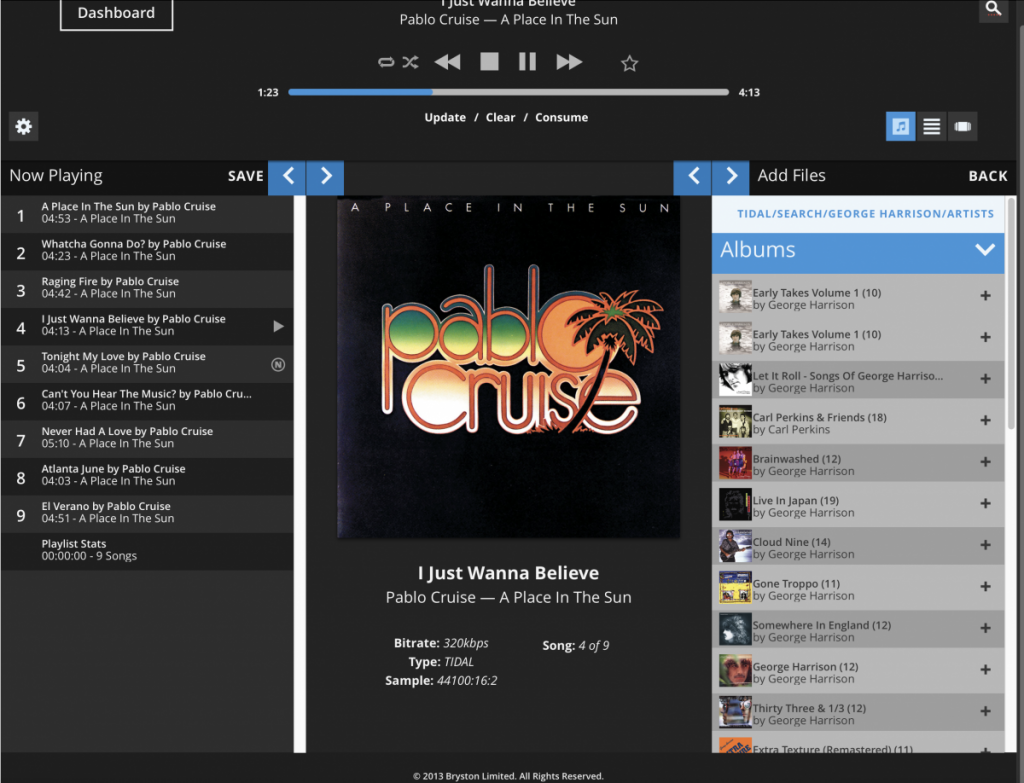This screenshot has height=783, width=1024.
Task: Click Now Playing panel scrollbar strip
Action: tap(300, 473)
